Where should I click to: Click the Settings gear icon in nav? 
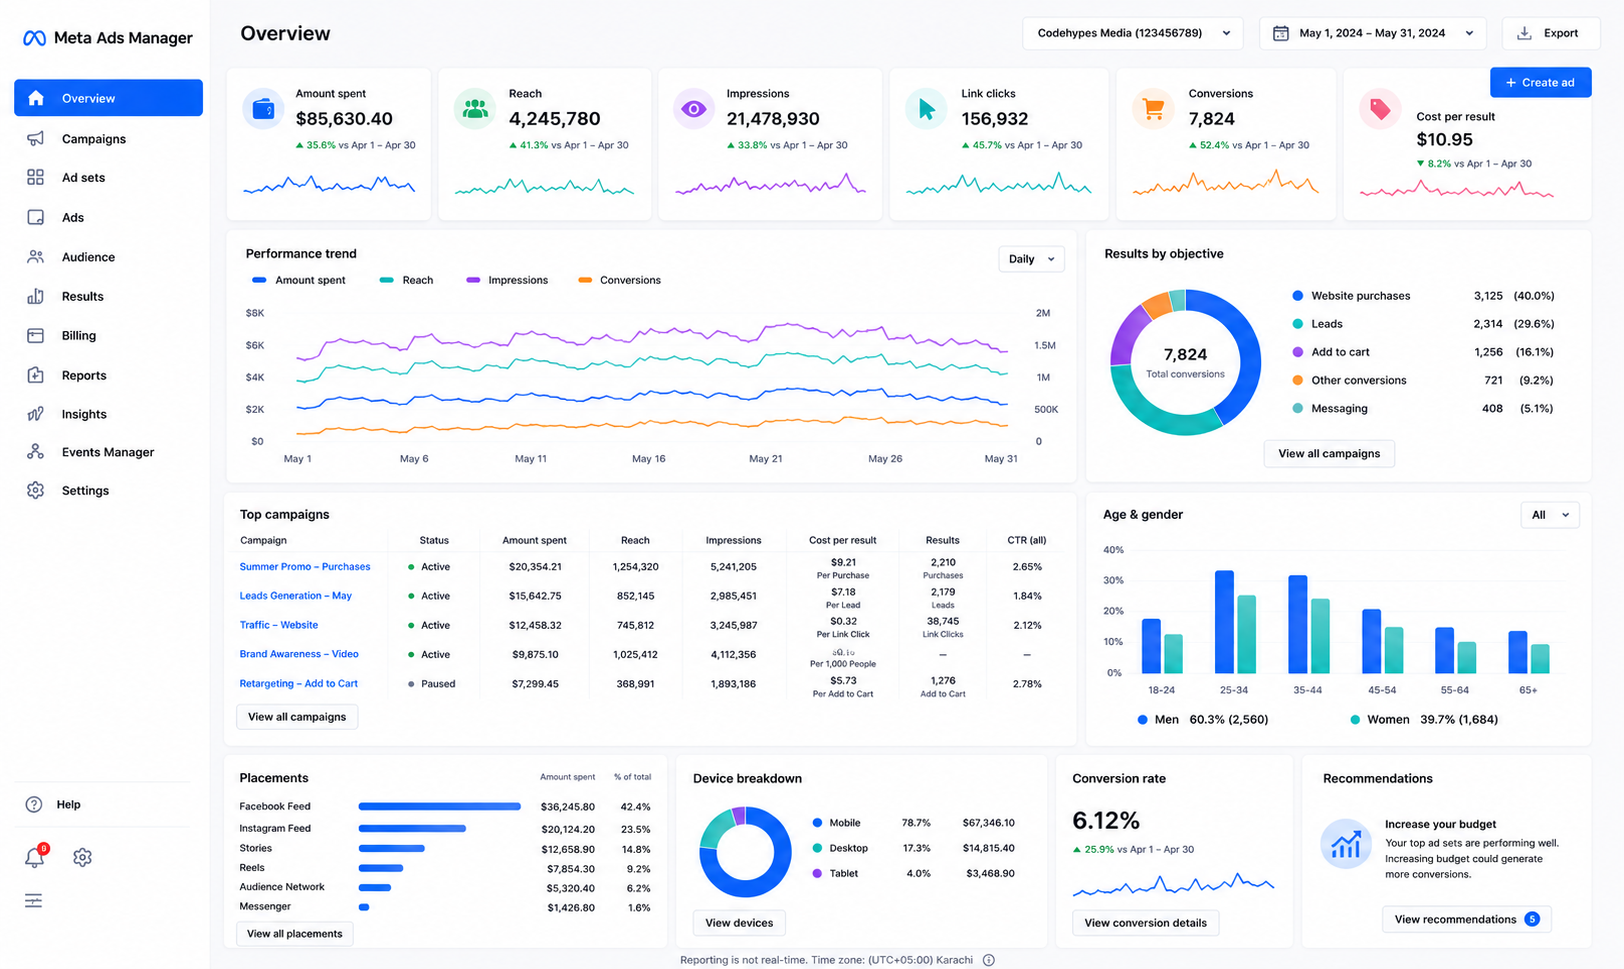[x=35, y=490]
